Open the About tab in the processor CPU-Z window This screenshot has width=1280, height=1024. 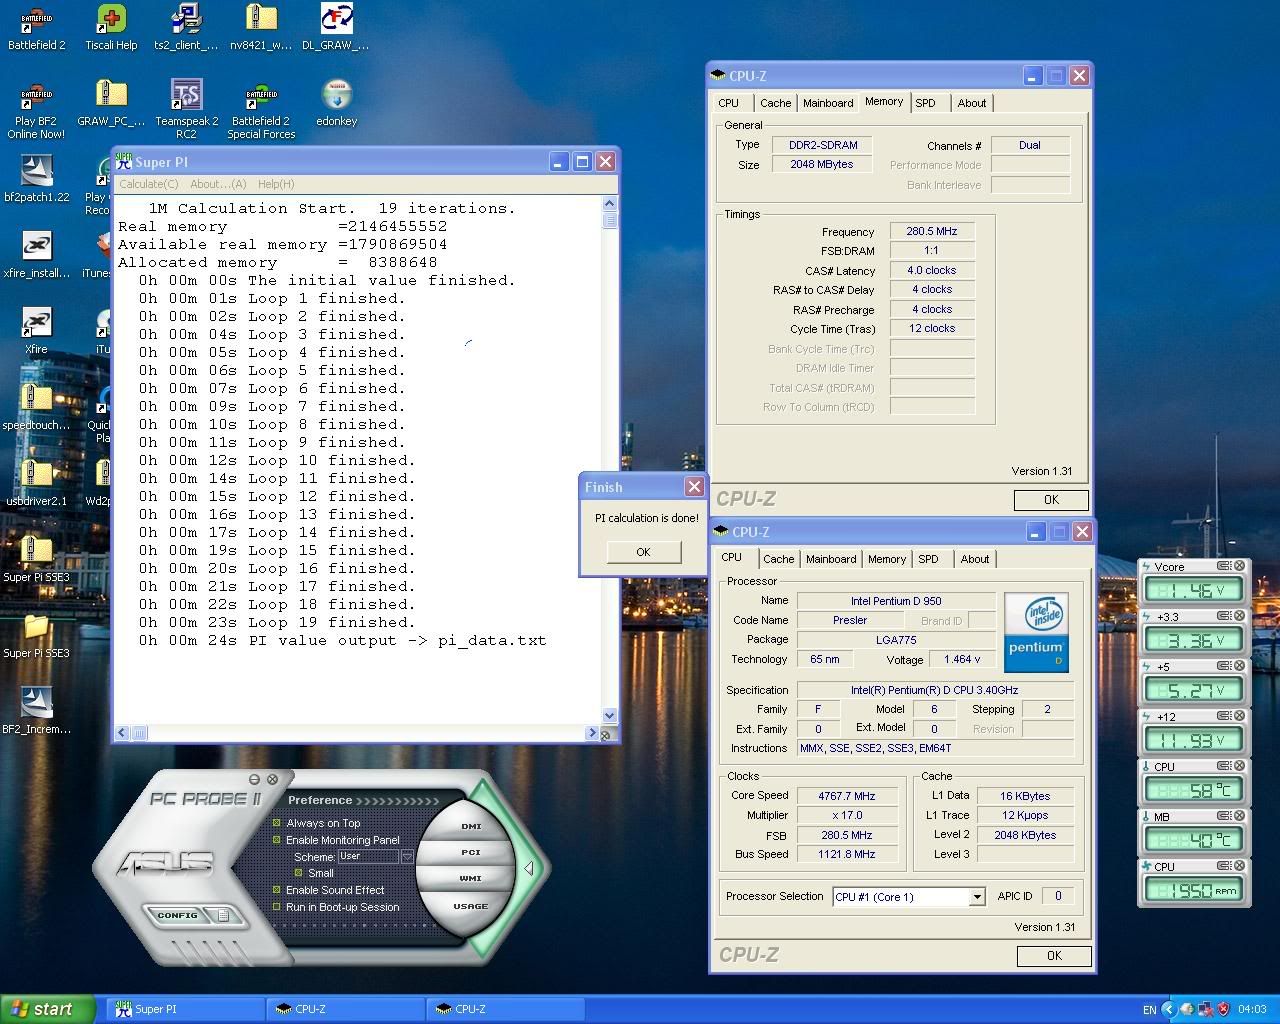[975, 559]
